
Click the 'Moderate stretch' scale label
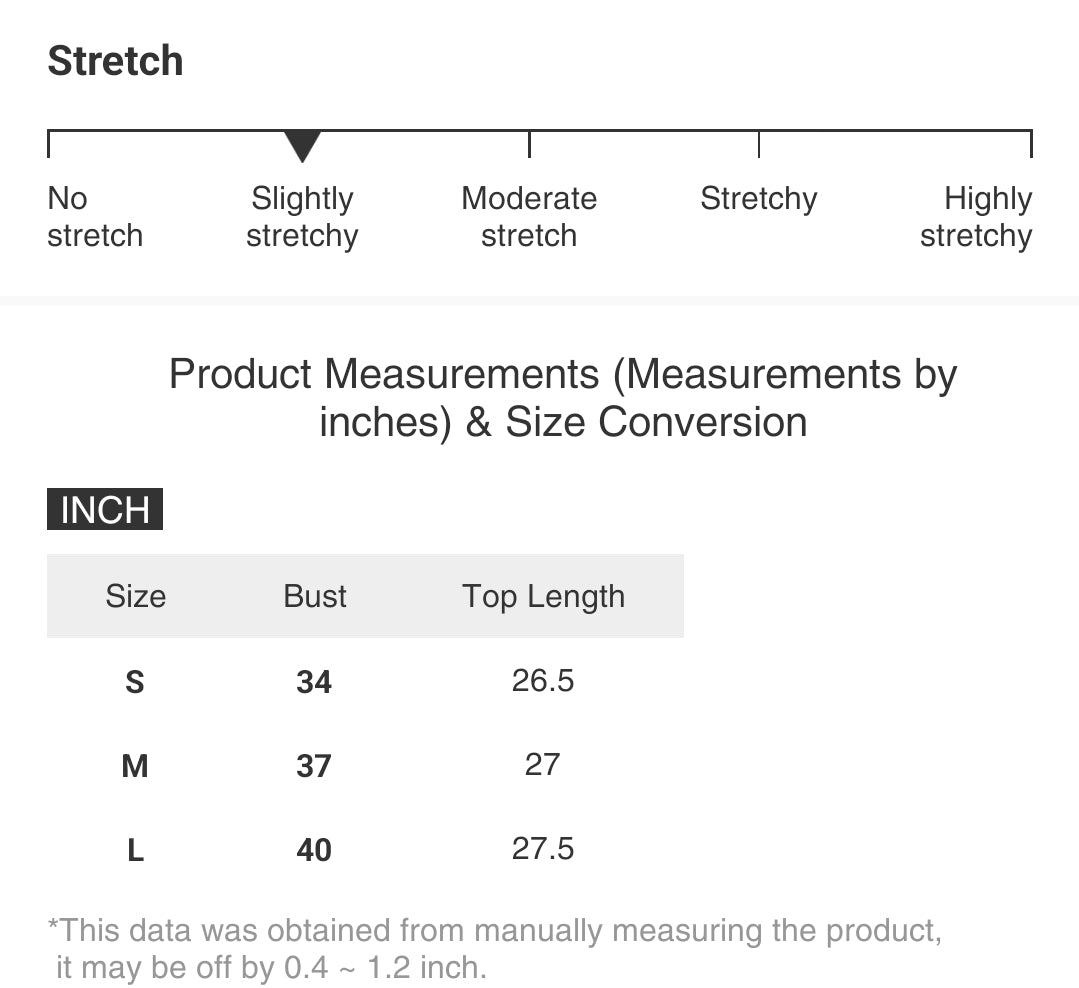coord(529,217)
